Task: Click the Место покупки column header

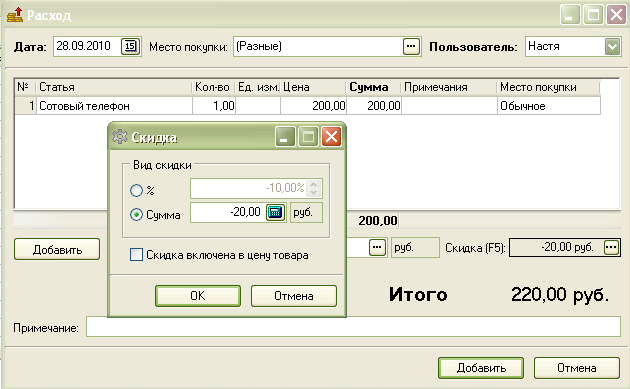Action: click(548, 87)
